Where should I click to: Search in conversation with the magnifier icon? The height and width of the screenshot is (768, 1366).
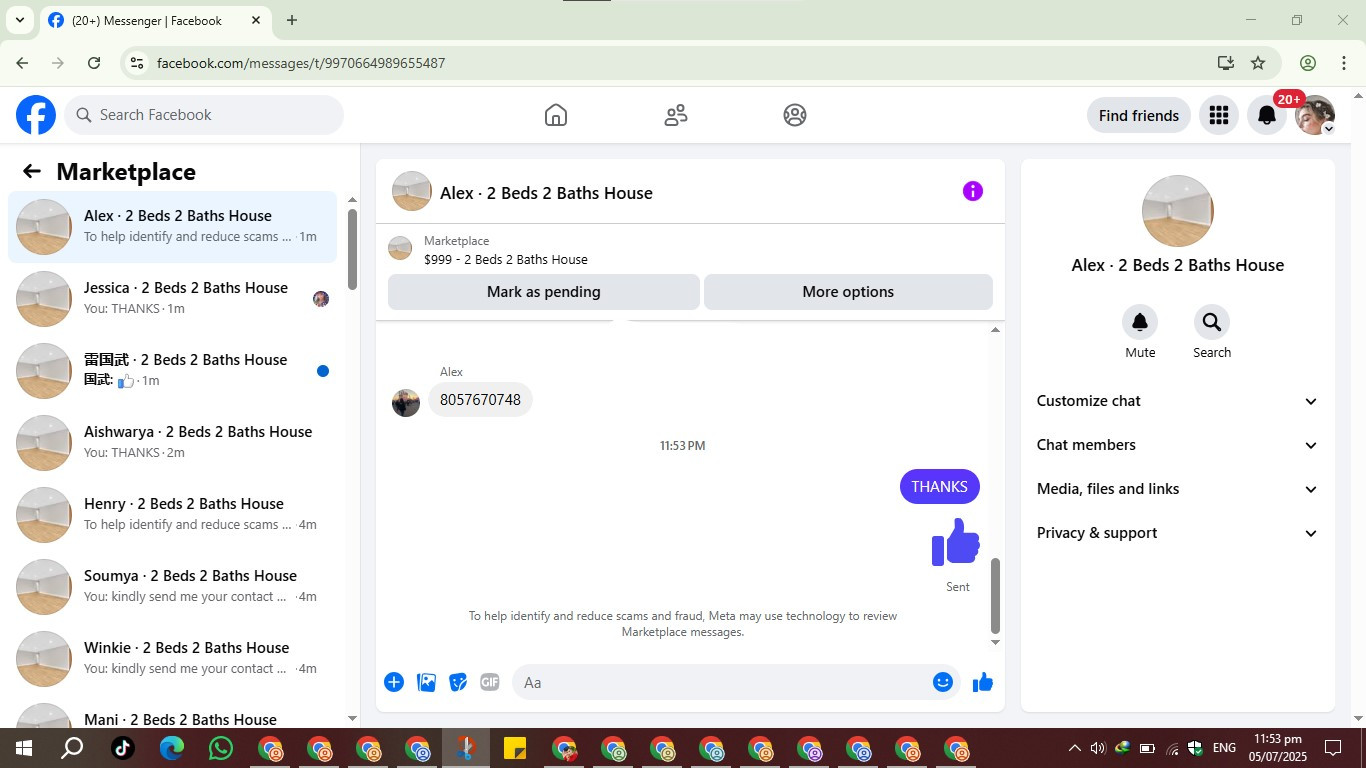[x=1212, y=322]
